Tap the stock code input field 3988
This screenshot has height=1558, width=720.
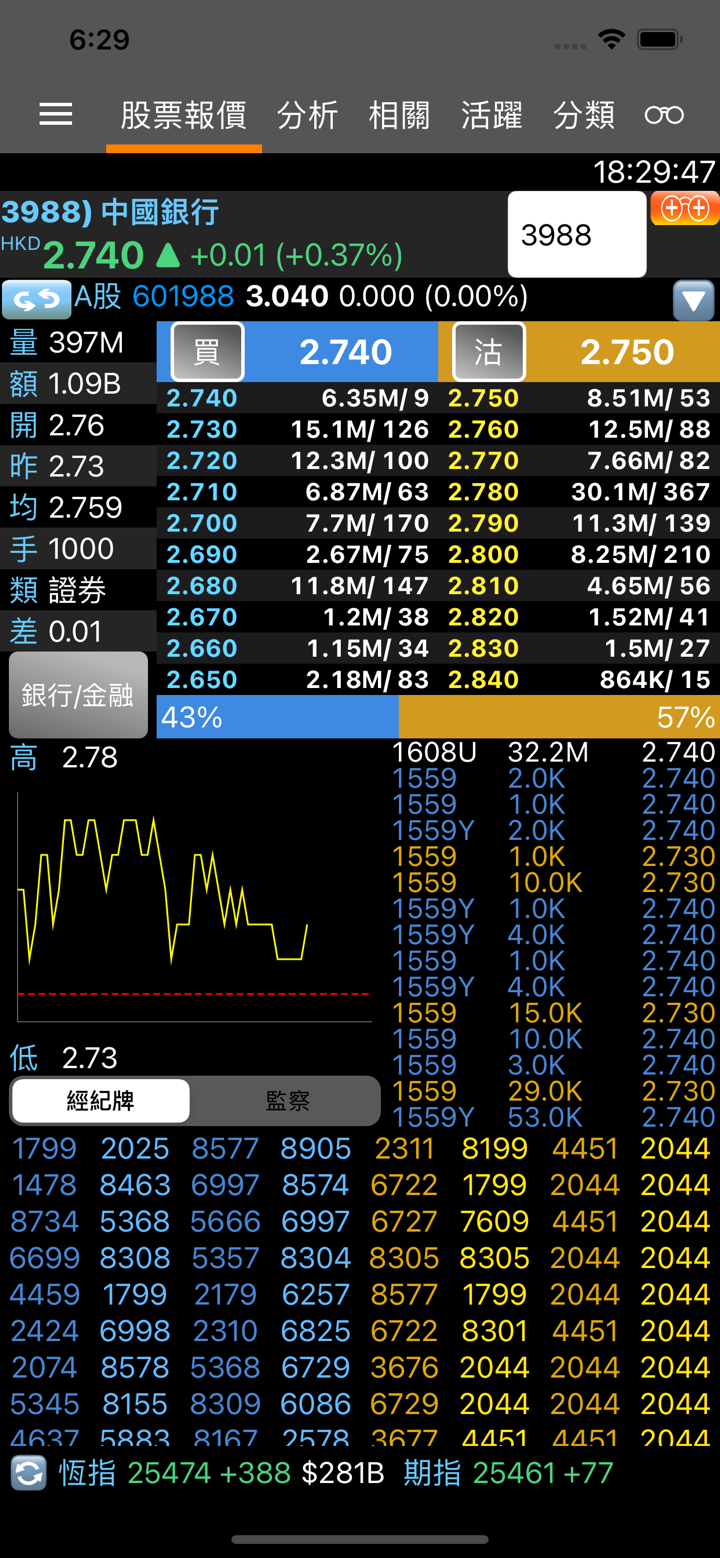coord(576,235)
